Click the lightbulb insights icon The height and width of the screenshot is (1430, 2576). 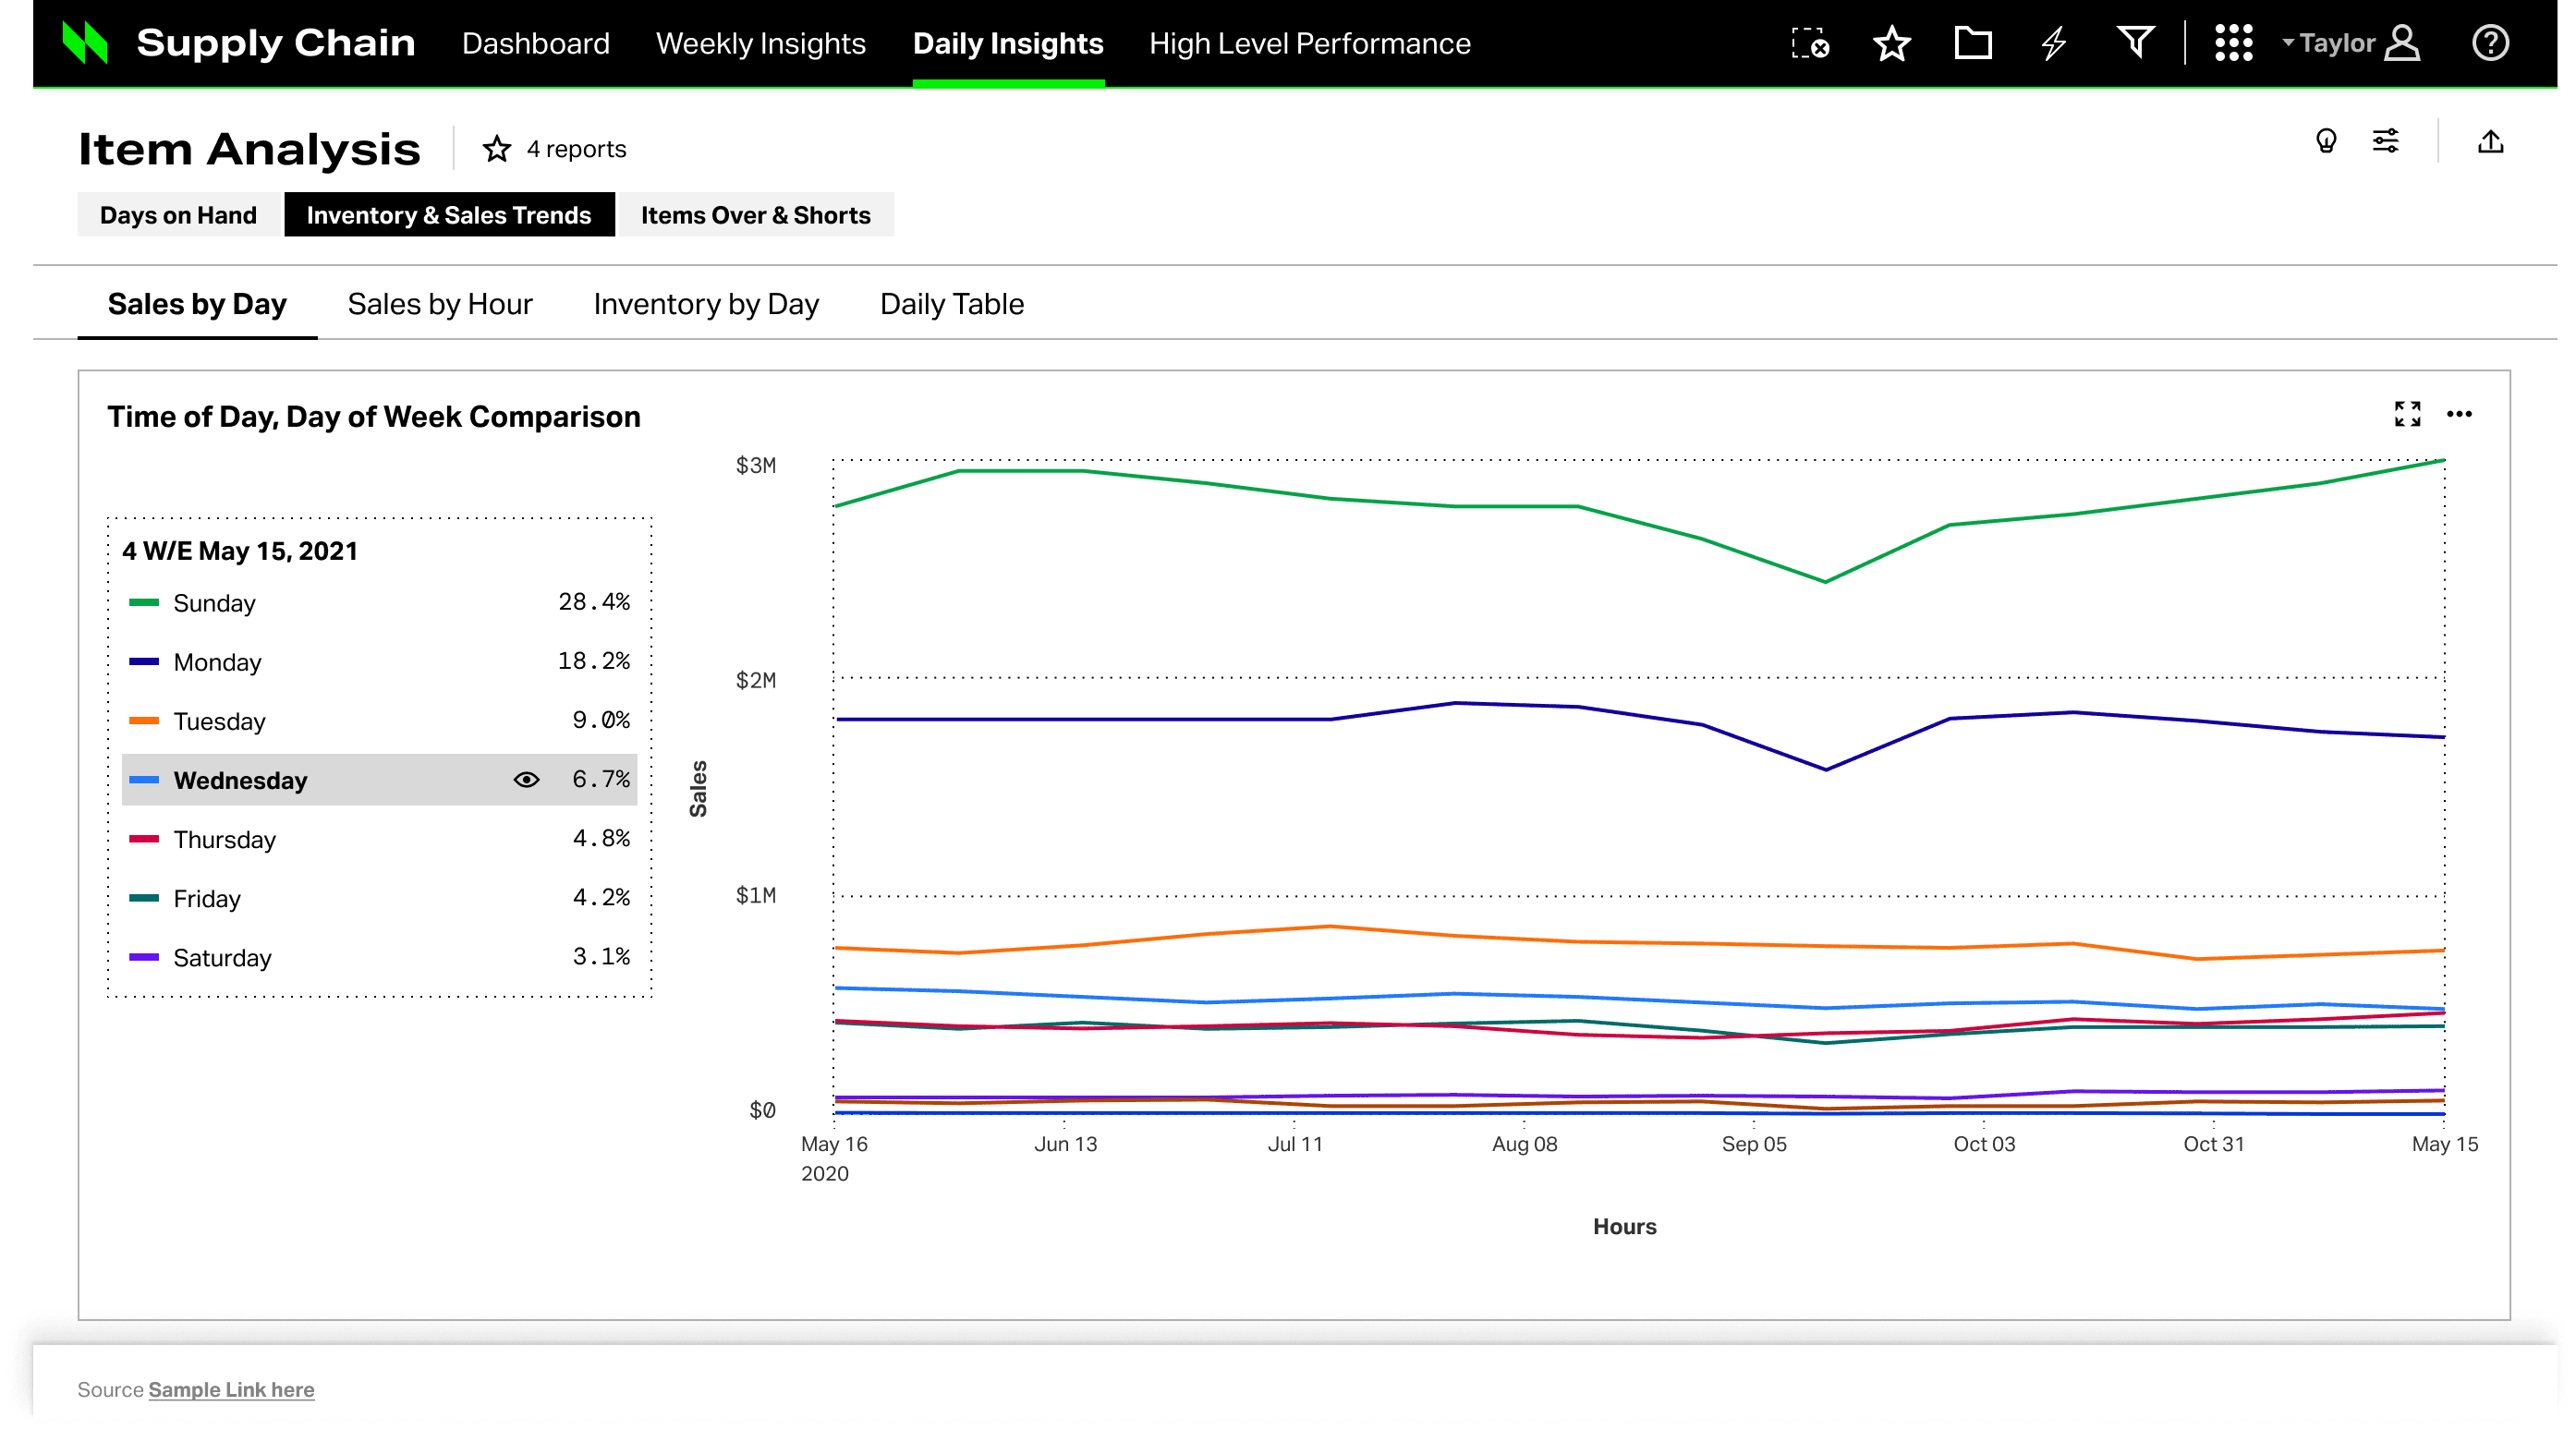tap(2326, 141)
